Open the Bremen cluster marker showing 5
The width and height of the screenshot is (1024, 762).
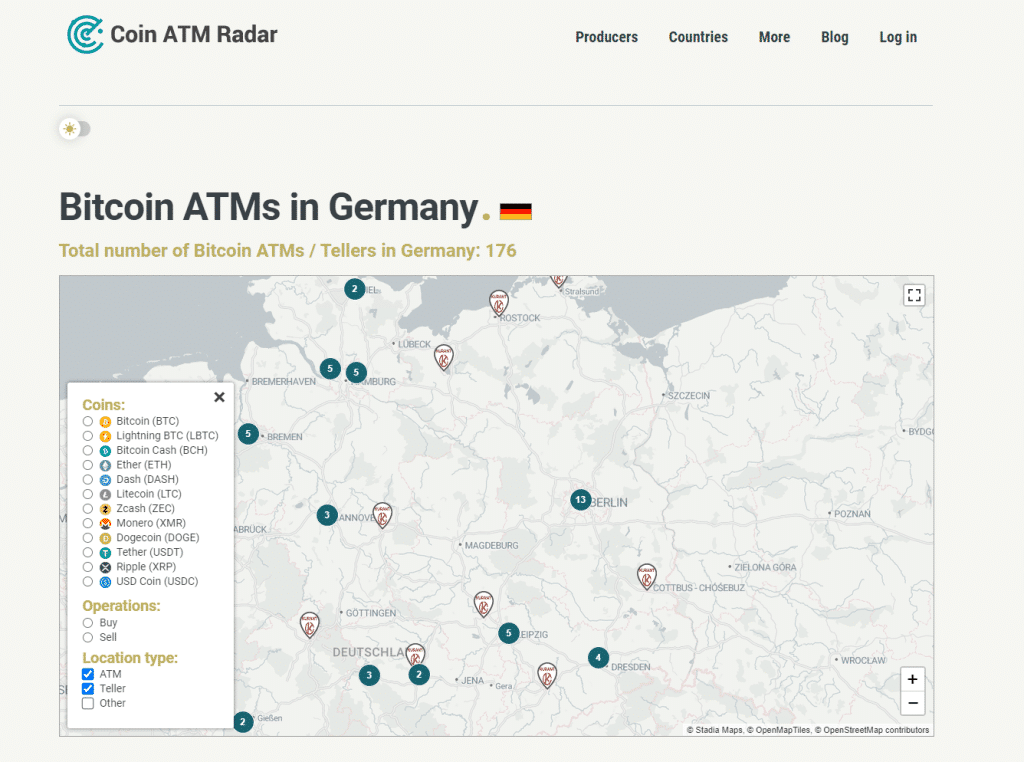click(248, 434)
